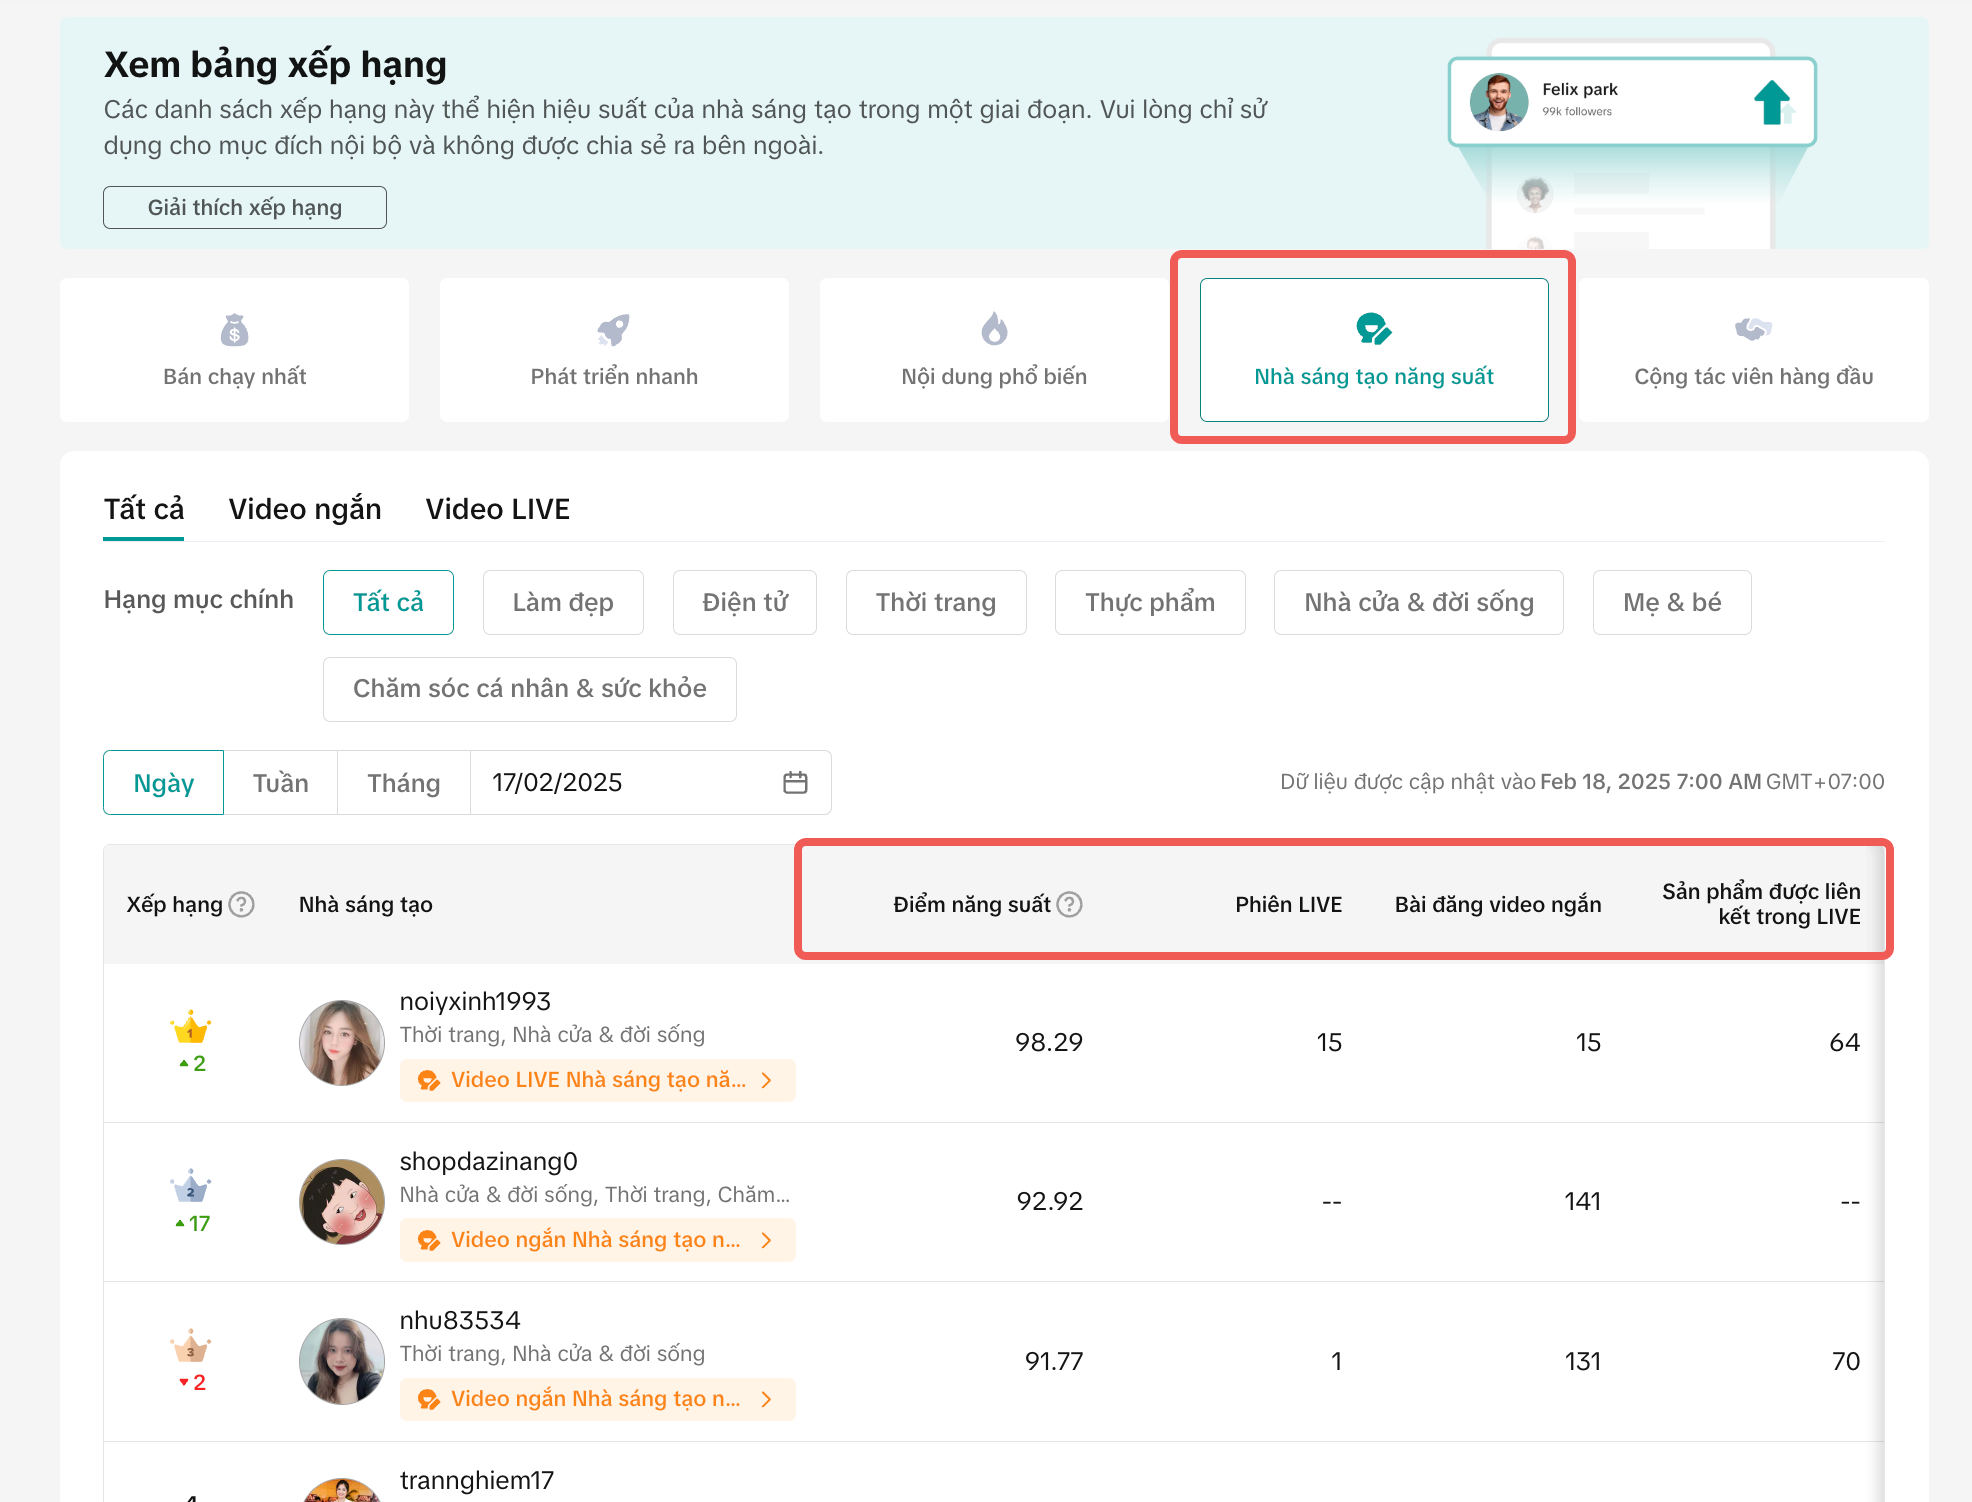Switch period to Tháng
The height and width of the screenshot is (1502, 1972).
pos(403,782)
